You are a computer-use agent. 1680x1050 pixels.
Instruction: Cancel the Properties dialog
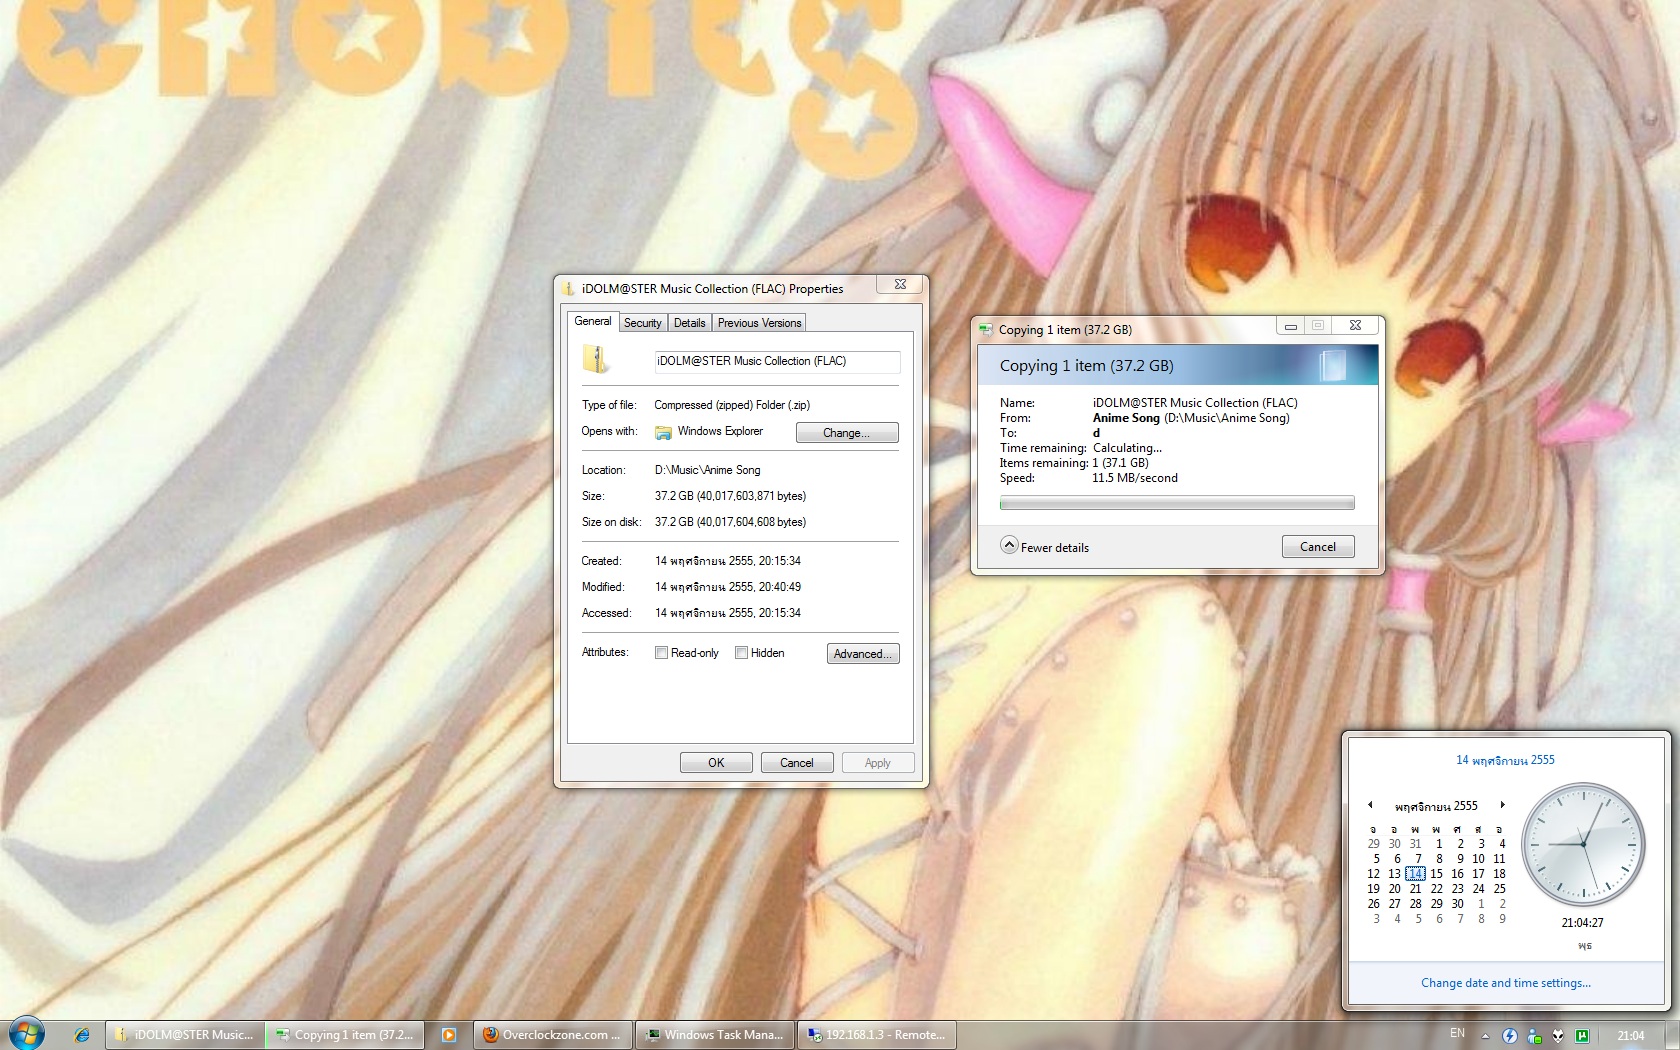(797, 762)
